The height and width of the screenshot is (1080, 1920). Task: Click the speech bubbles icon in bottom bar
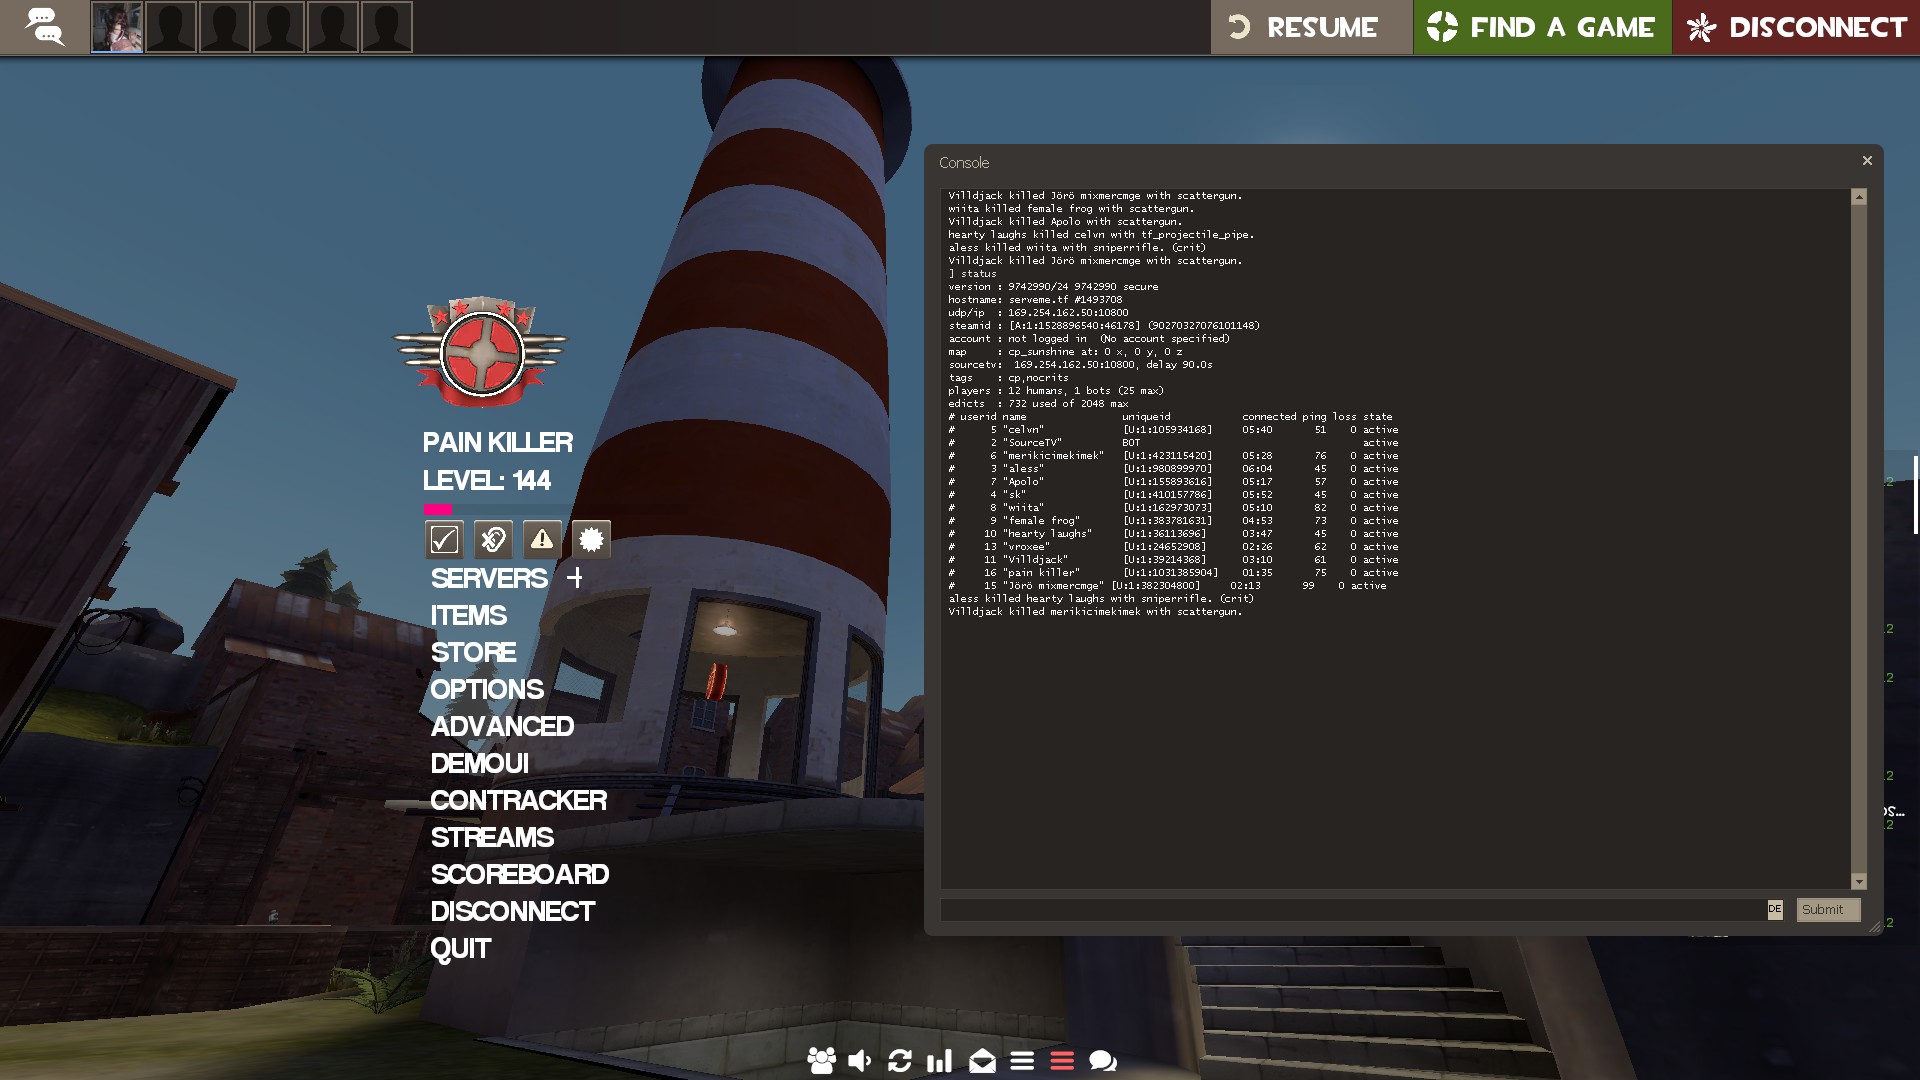tap(1103, 1061)
